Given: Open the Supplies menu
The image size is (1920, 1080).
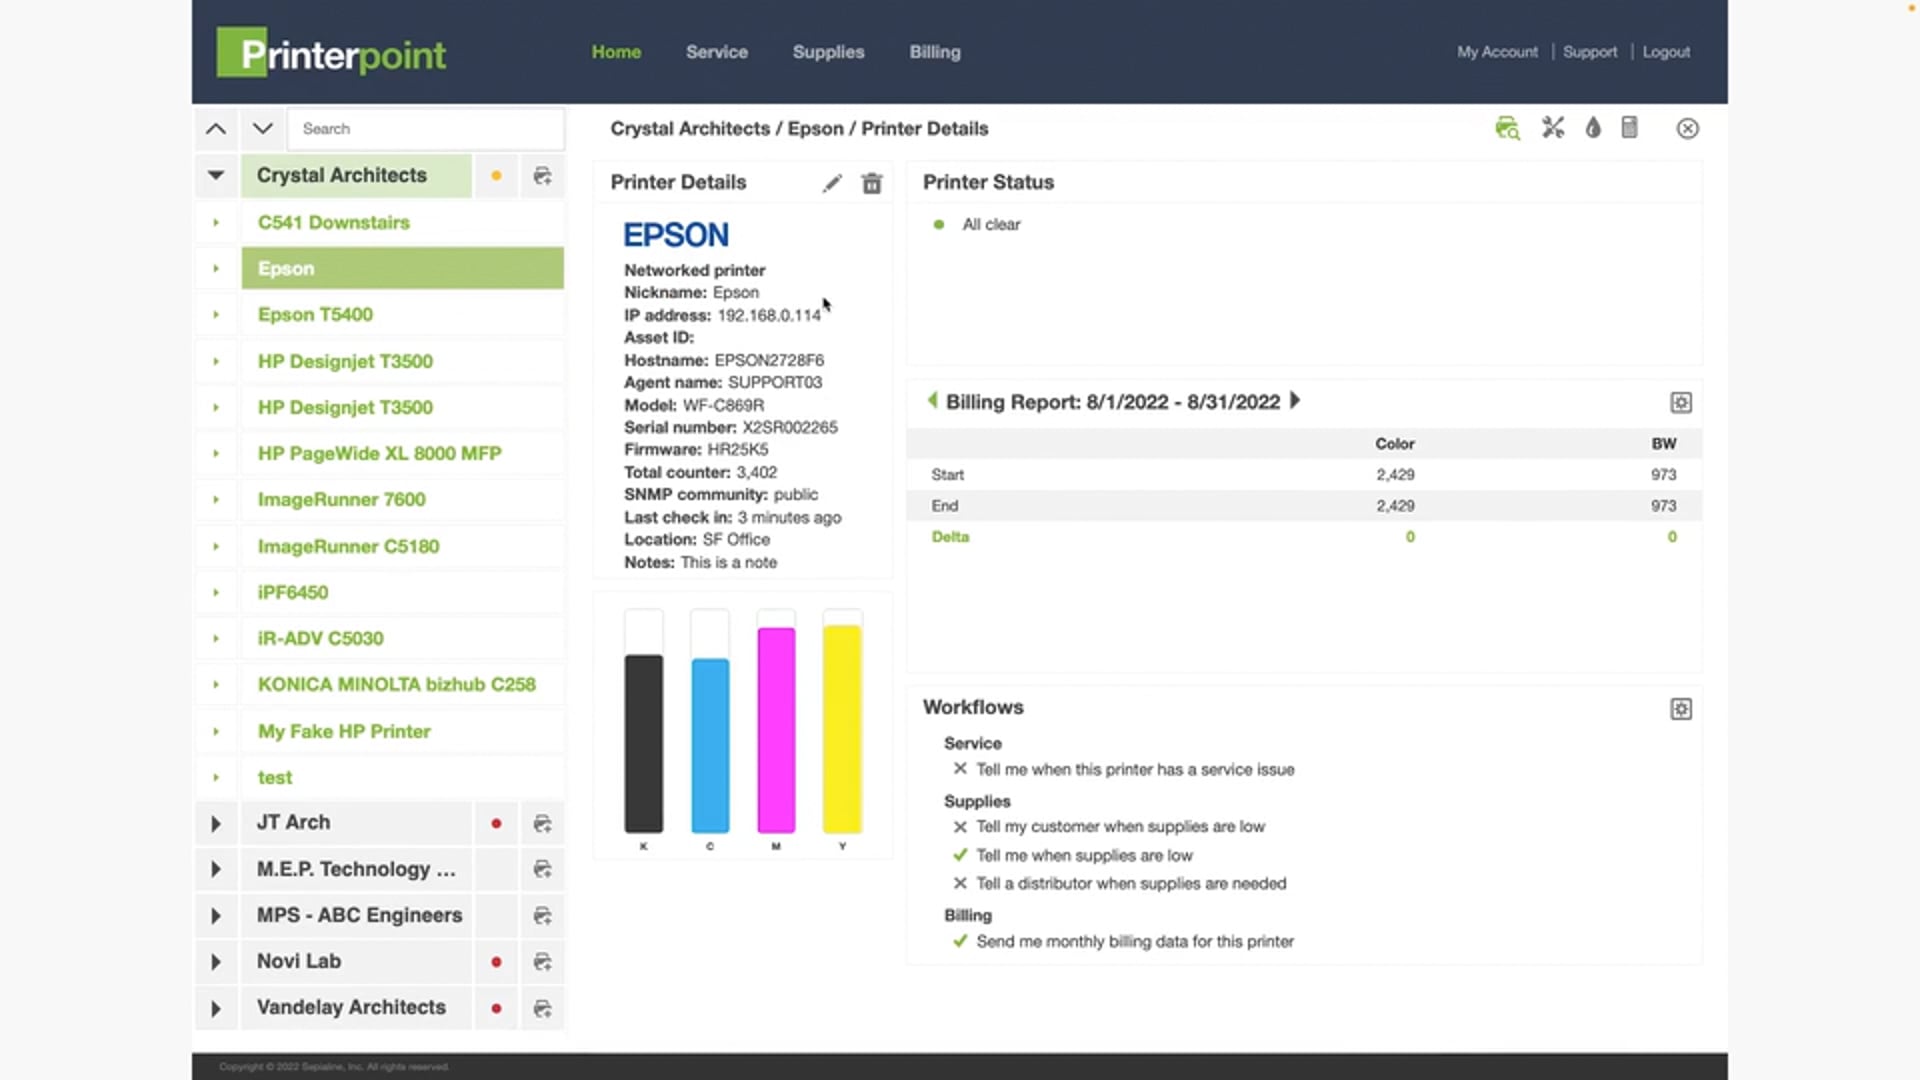Looking at the screenshot, I should [828, 52].
